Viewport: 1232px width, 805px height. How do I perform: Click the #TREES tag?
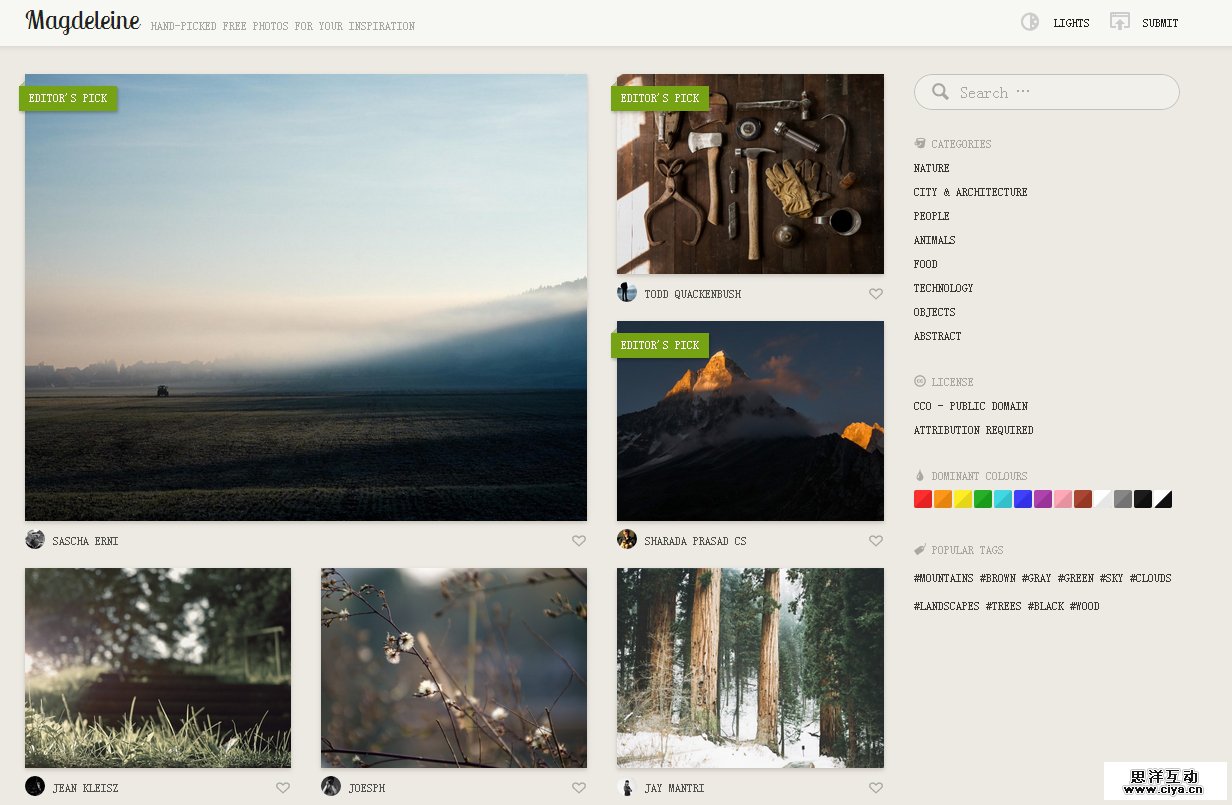1003,606
